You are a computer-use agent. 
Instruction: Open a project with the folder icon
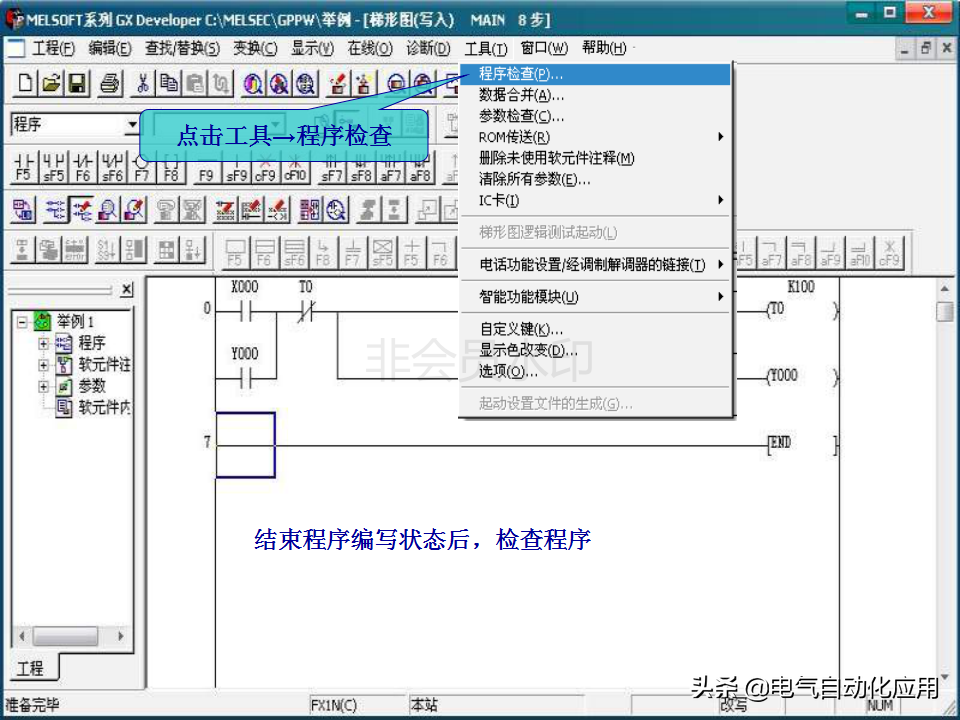[51, 83]
